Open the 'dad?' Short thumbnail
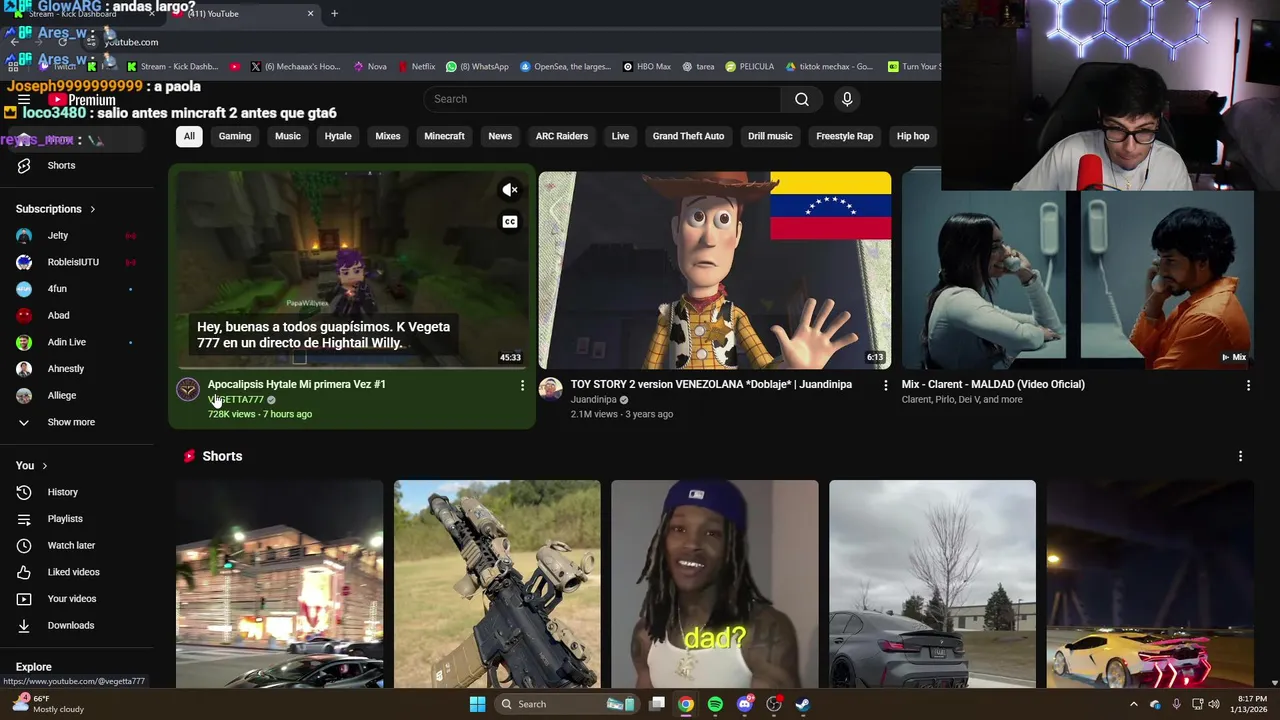Screen dimensions: 1280x720 [715, 584]
